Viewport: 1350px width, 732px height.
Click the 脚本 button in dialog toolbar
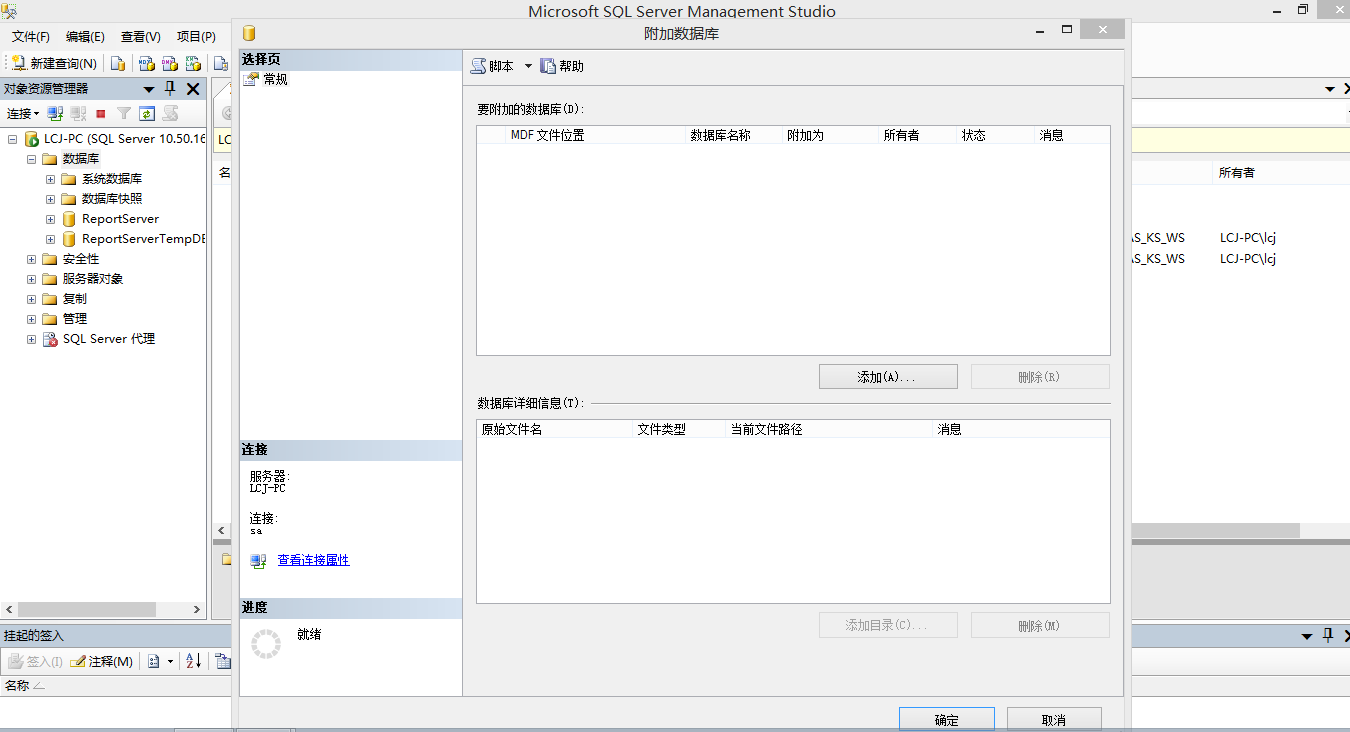tap(493, 66)
